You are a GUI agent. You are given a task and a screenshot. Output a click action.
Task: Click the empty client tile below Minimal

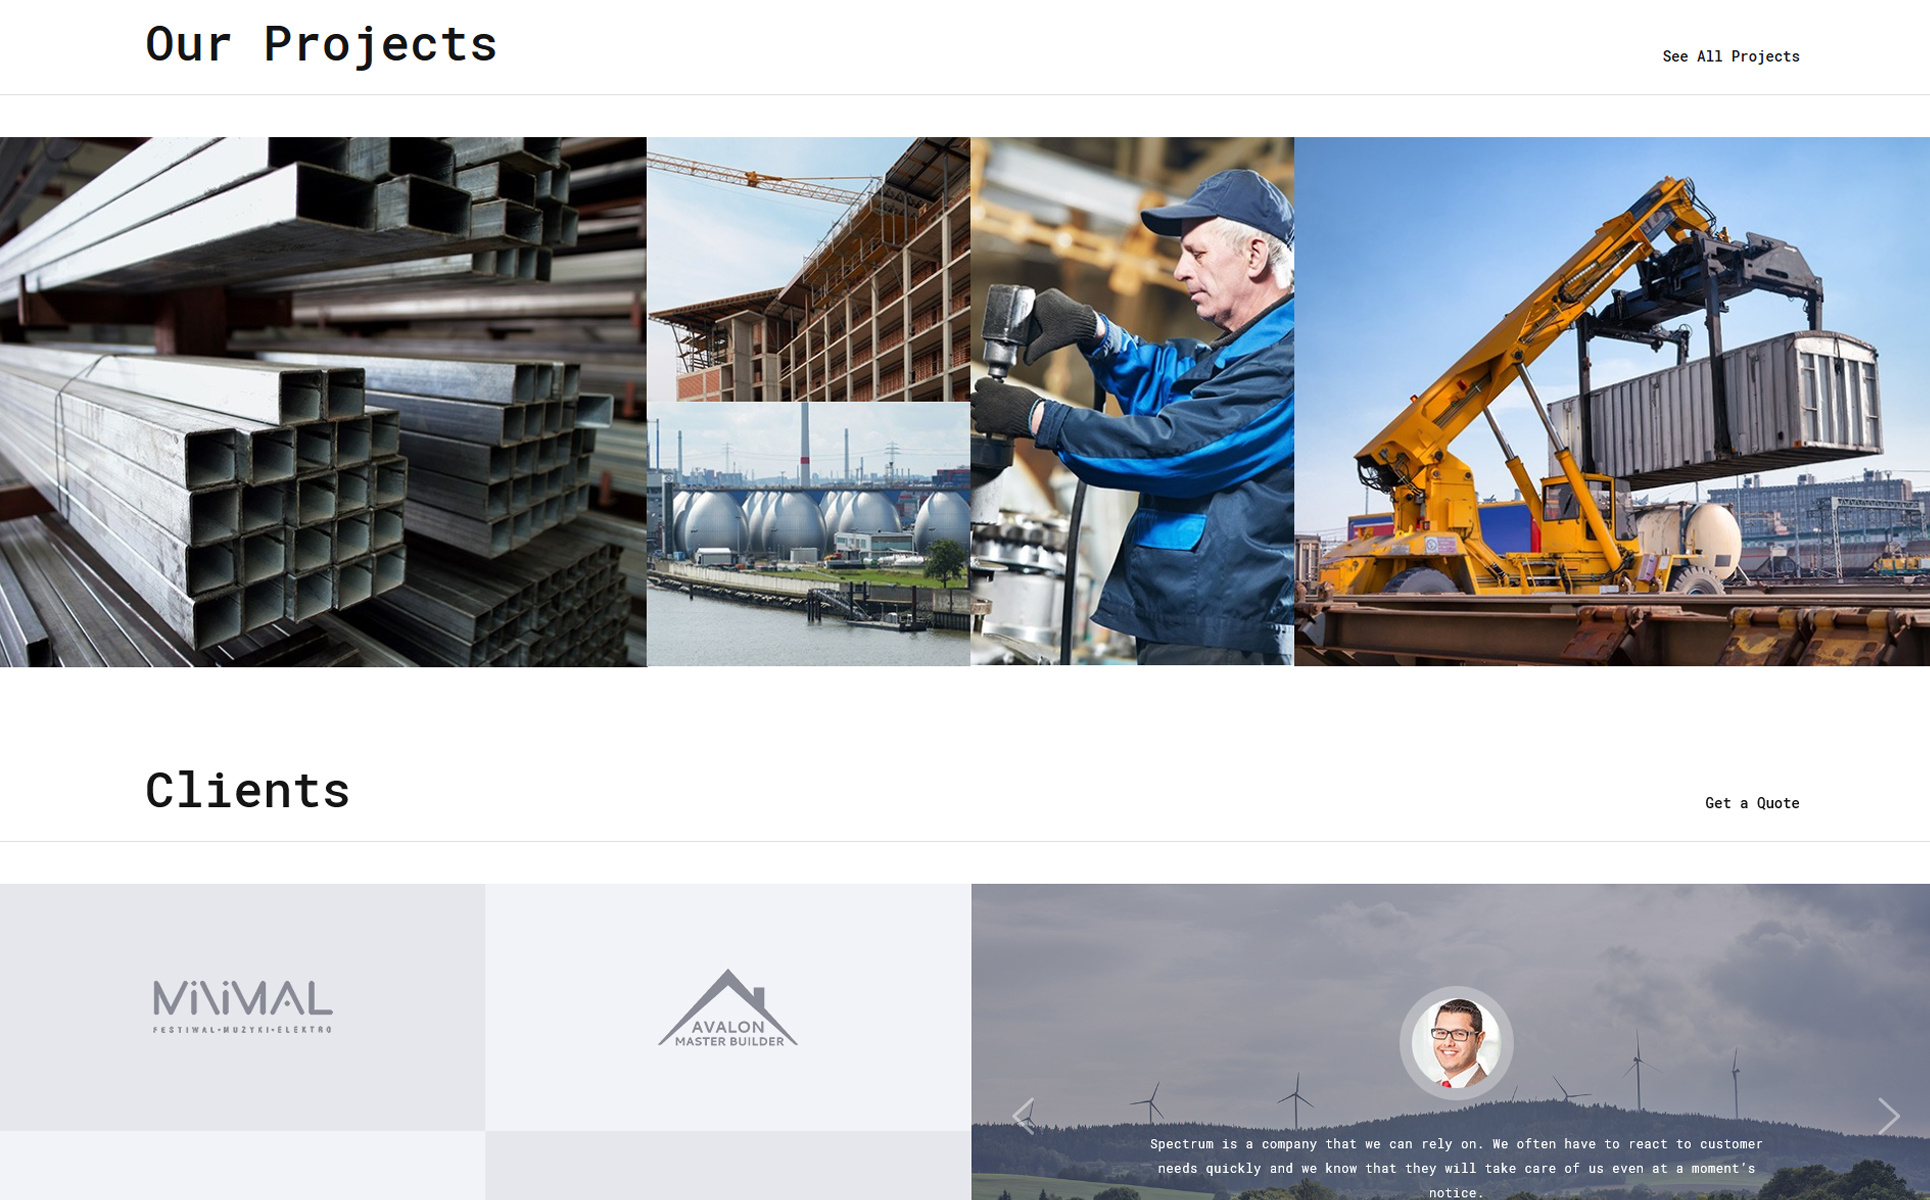click(242, 1166)
